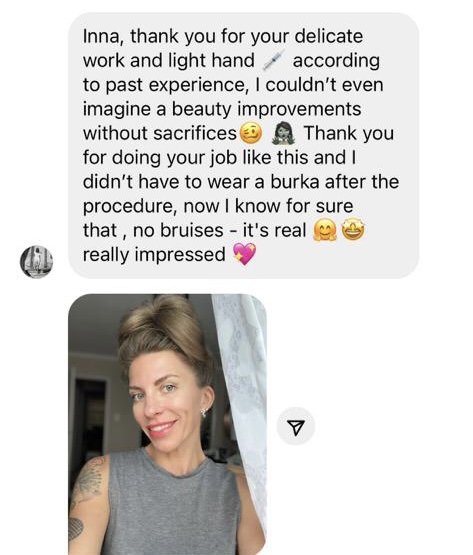473x555 pixels.
Task: Click the hugging face emoji after "it's real"
Action: tap(325, 230)
